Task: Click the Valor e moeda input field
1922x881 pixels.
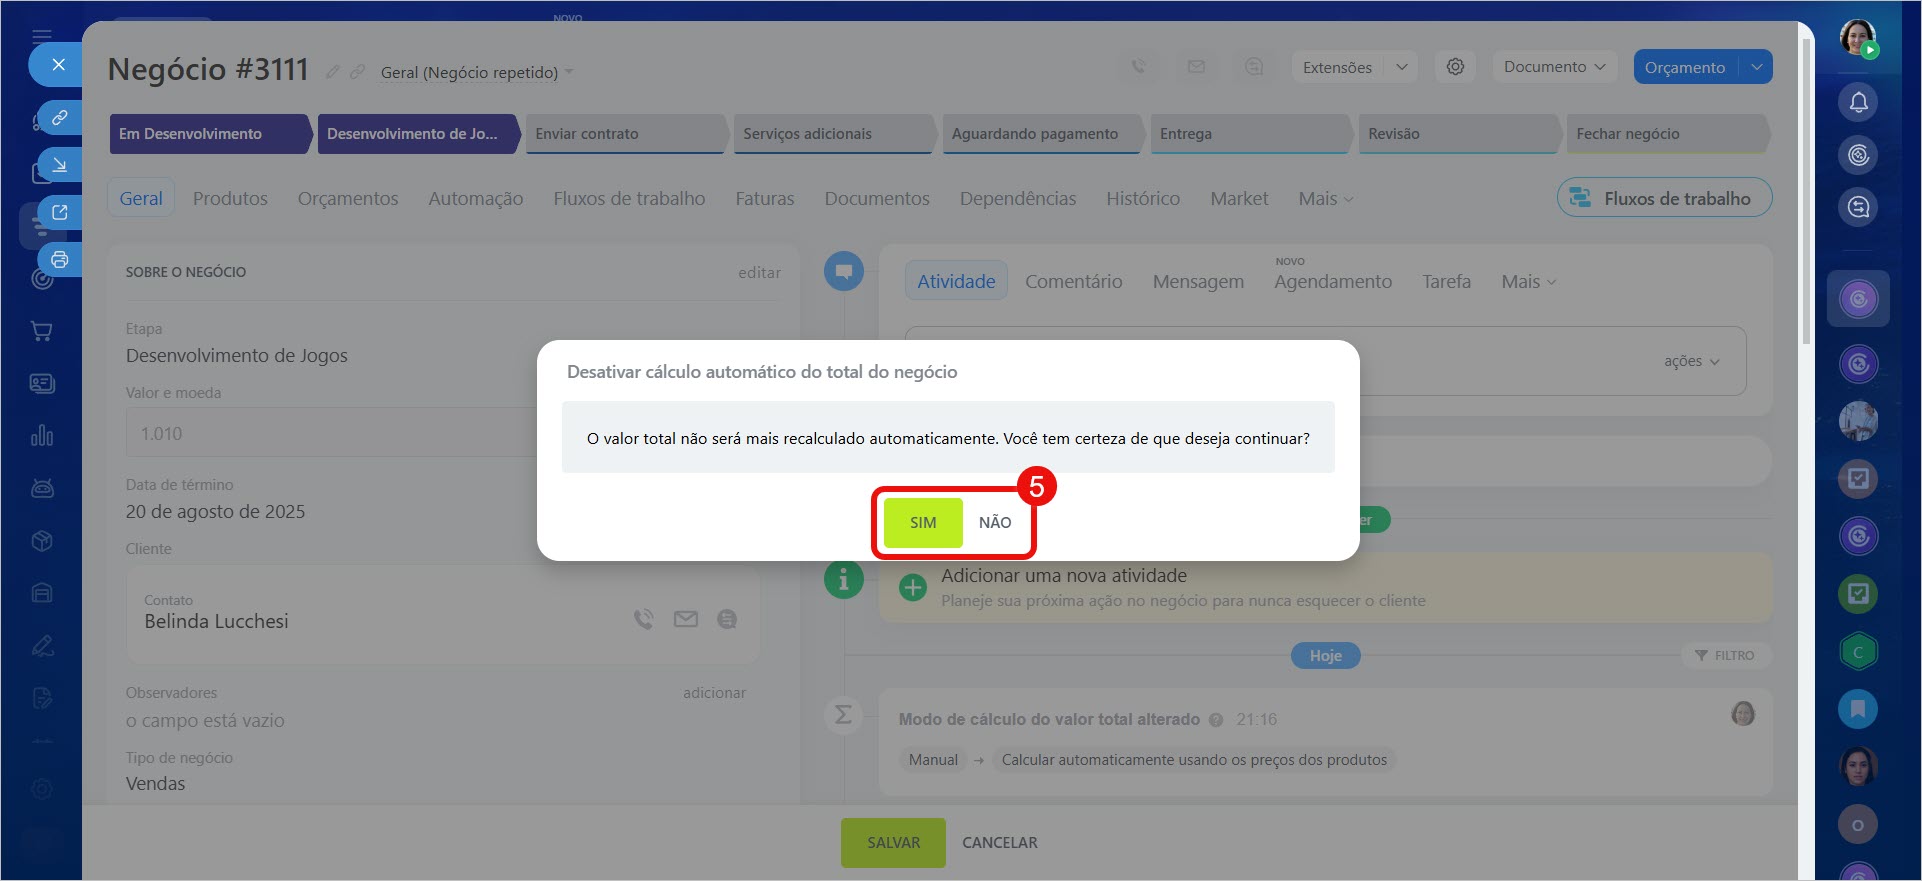Action: click(330, 434)
